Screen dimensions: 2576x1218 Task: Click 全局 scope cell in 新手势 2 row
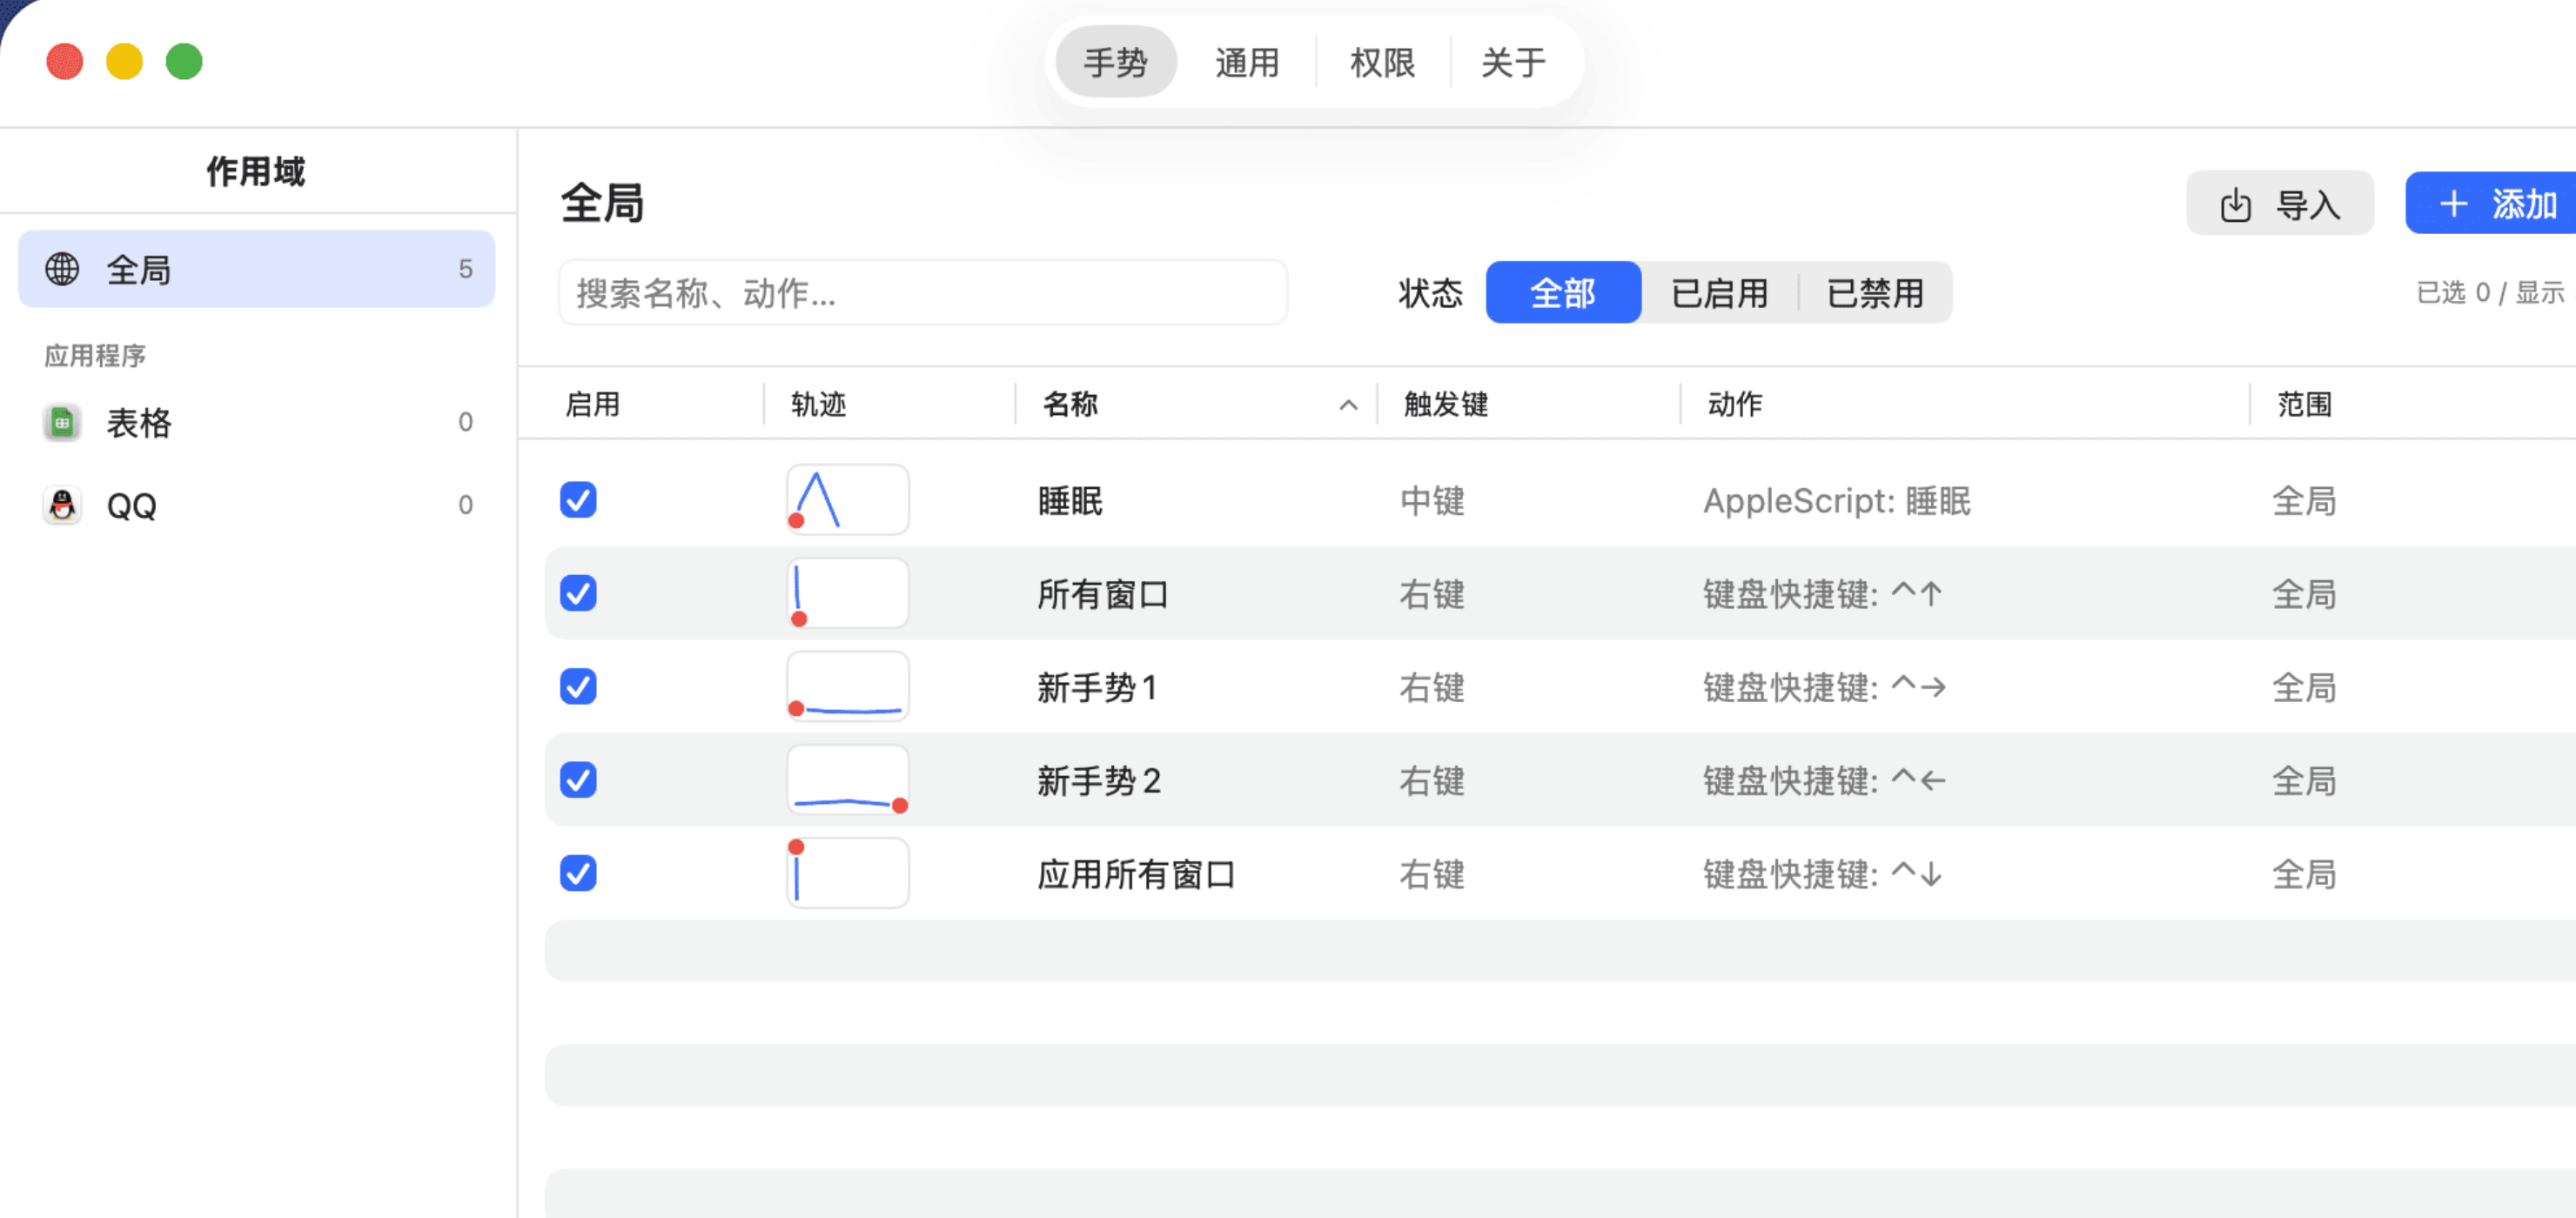[x=2304, y=781]
